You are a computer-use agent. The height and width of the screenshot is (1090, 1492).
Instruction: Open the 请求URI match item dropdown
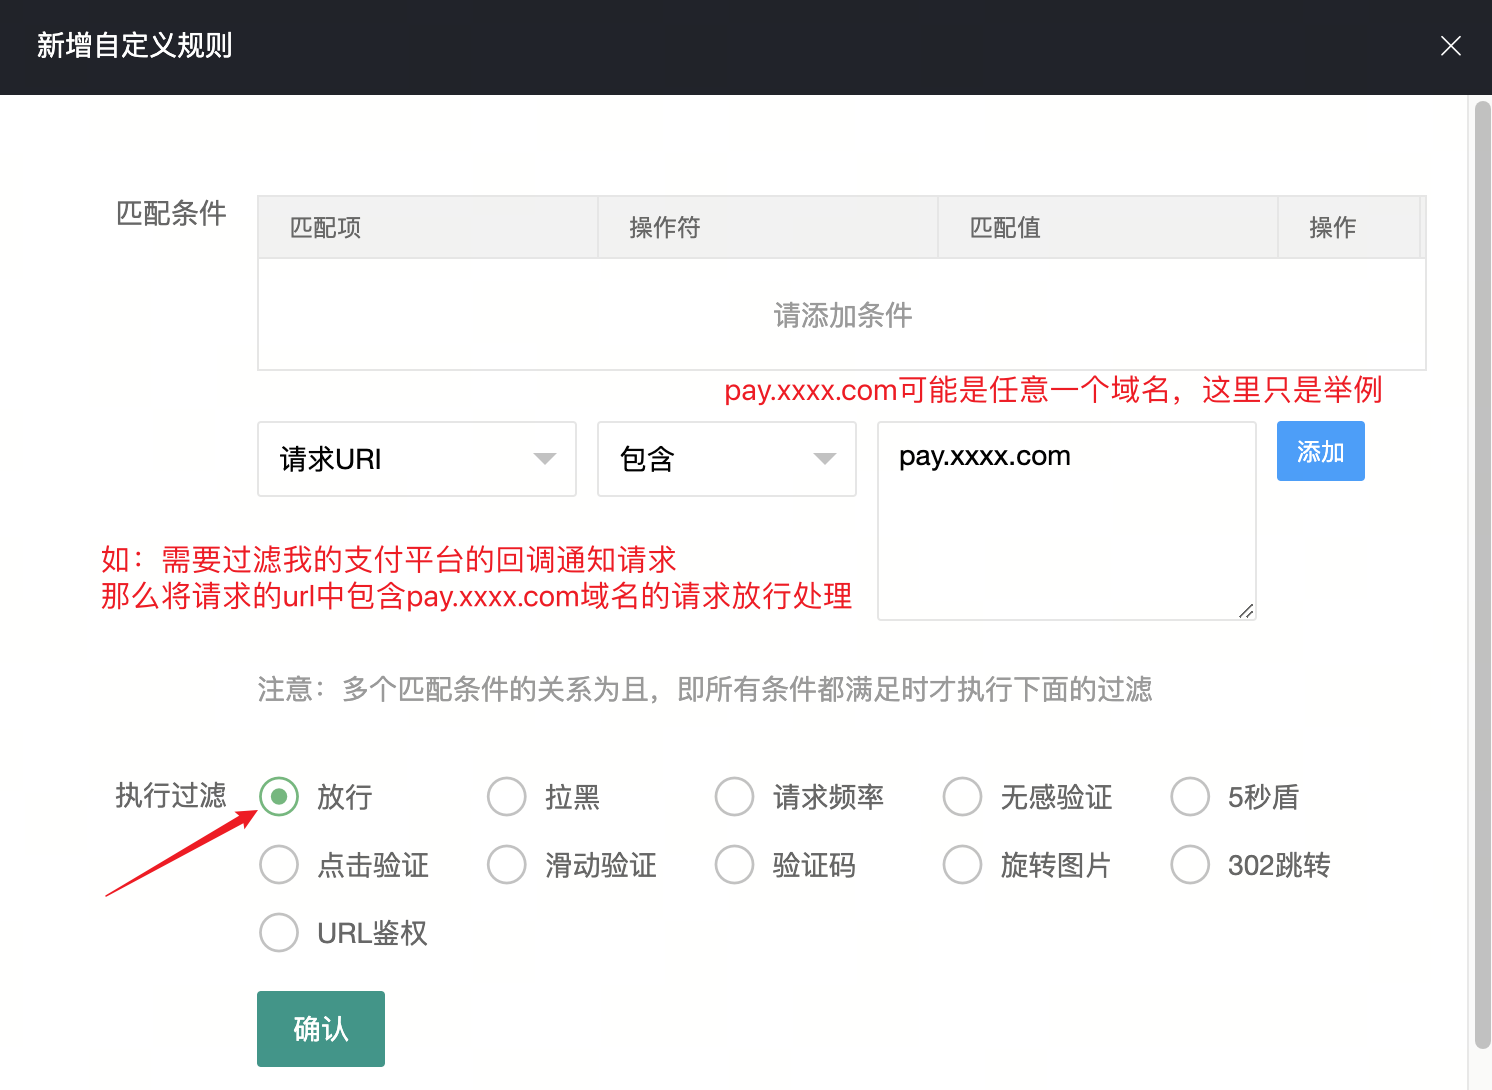(416, 459)
